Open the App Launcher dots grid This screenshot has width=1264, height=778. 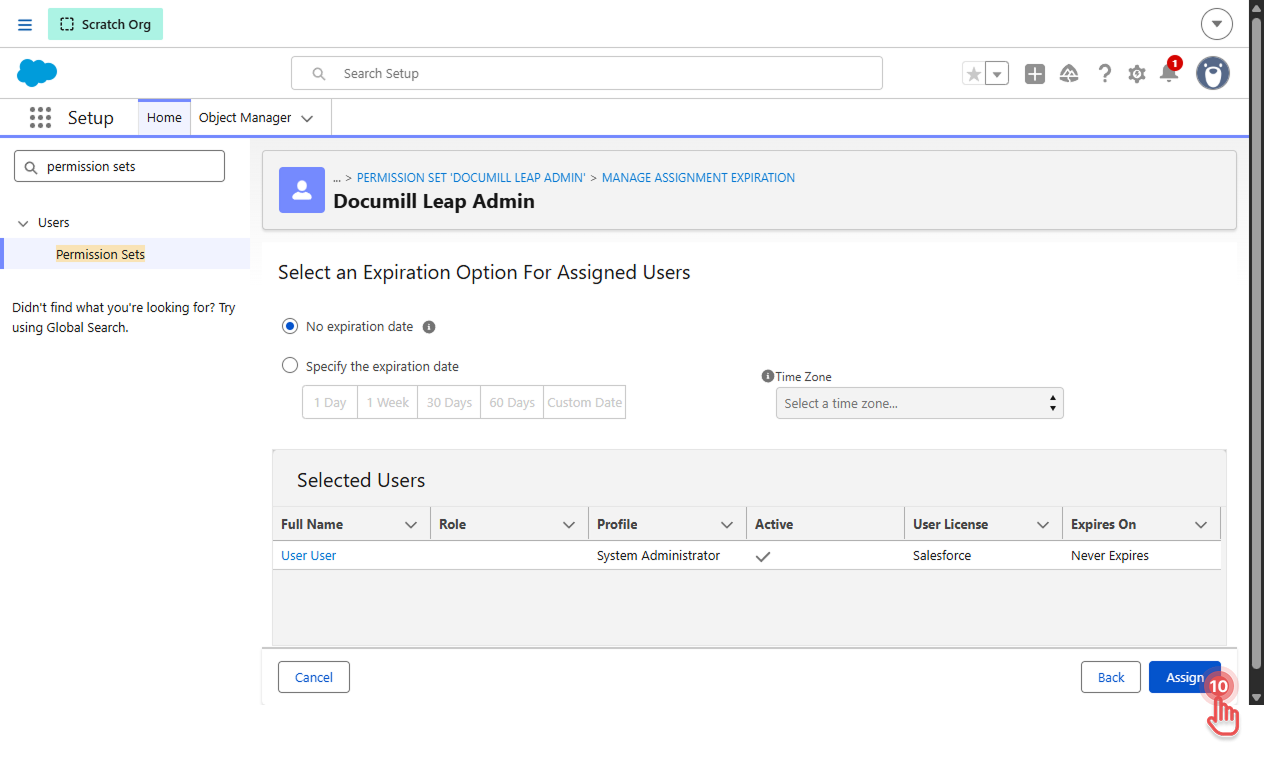pyautogui.click(x=40, y=118)
